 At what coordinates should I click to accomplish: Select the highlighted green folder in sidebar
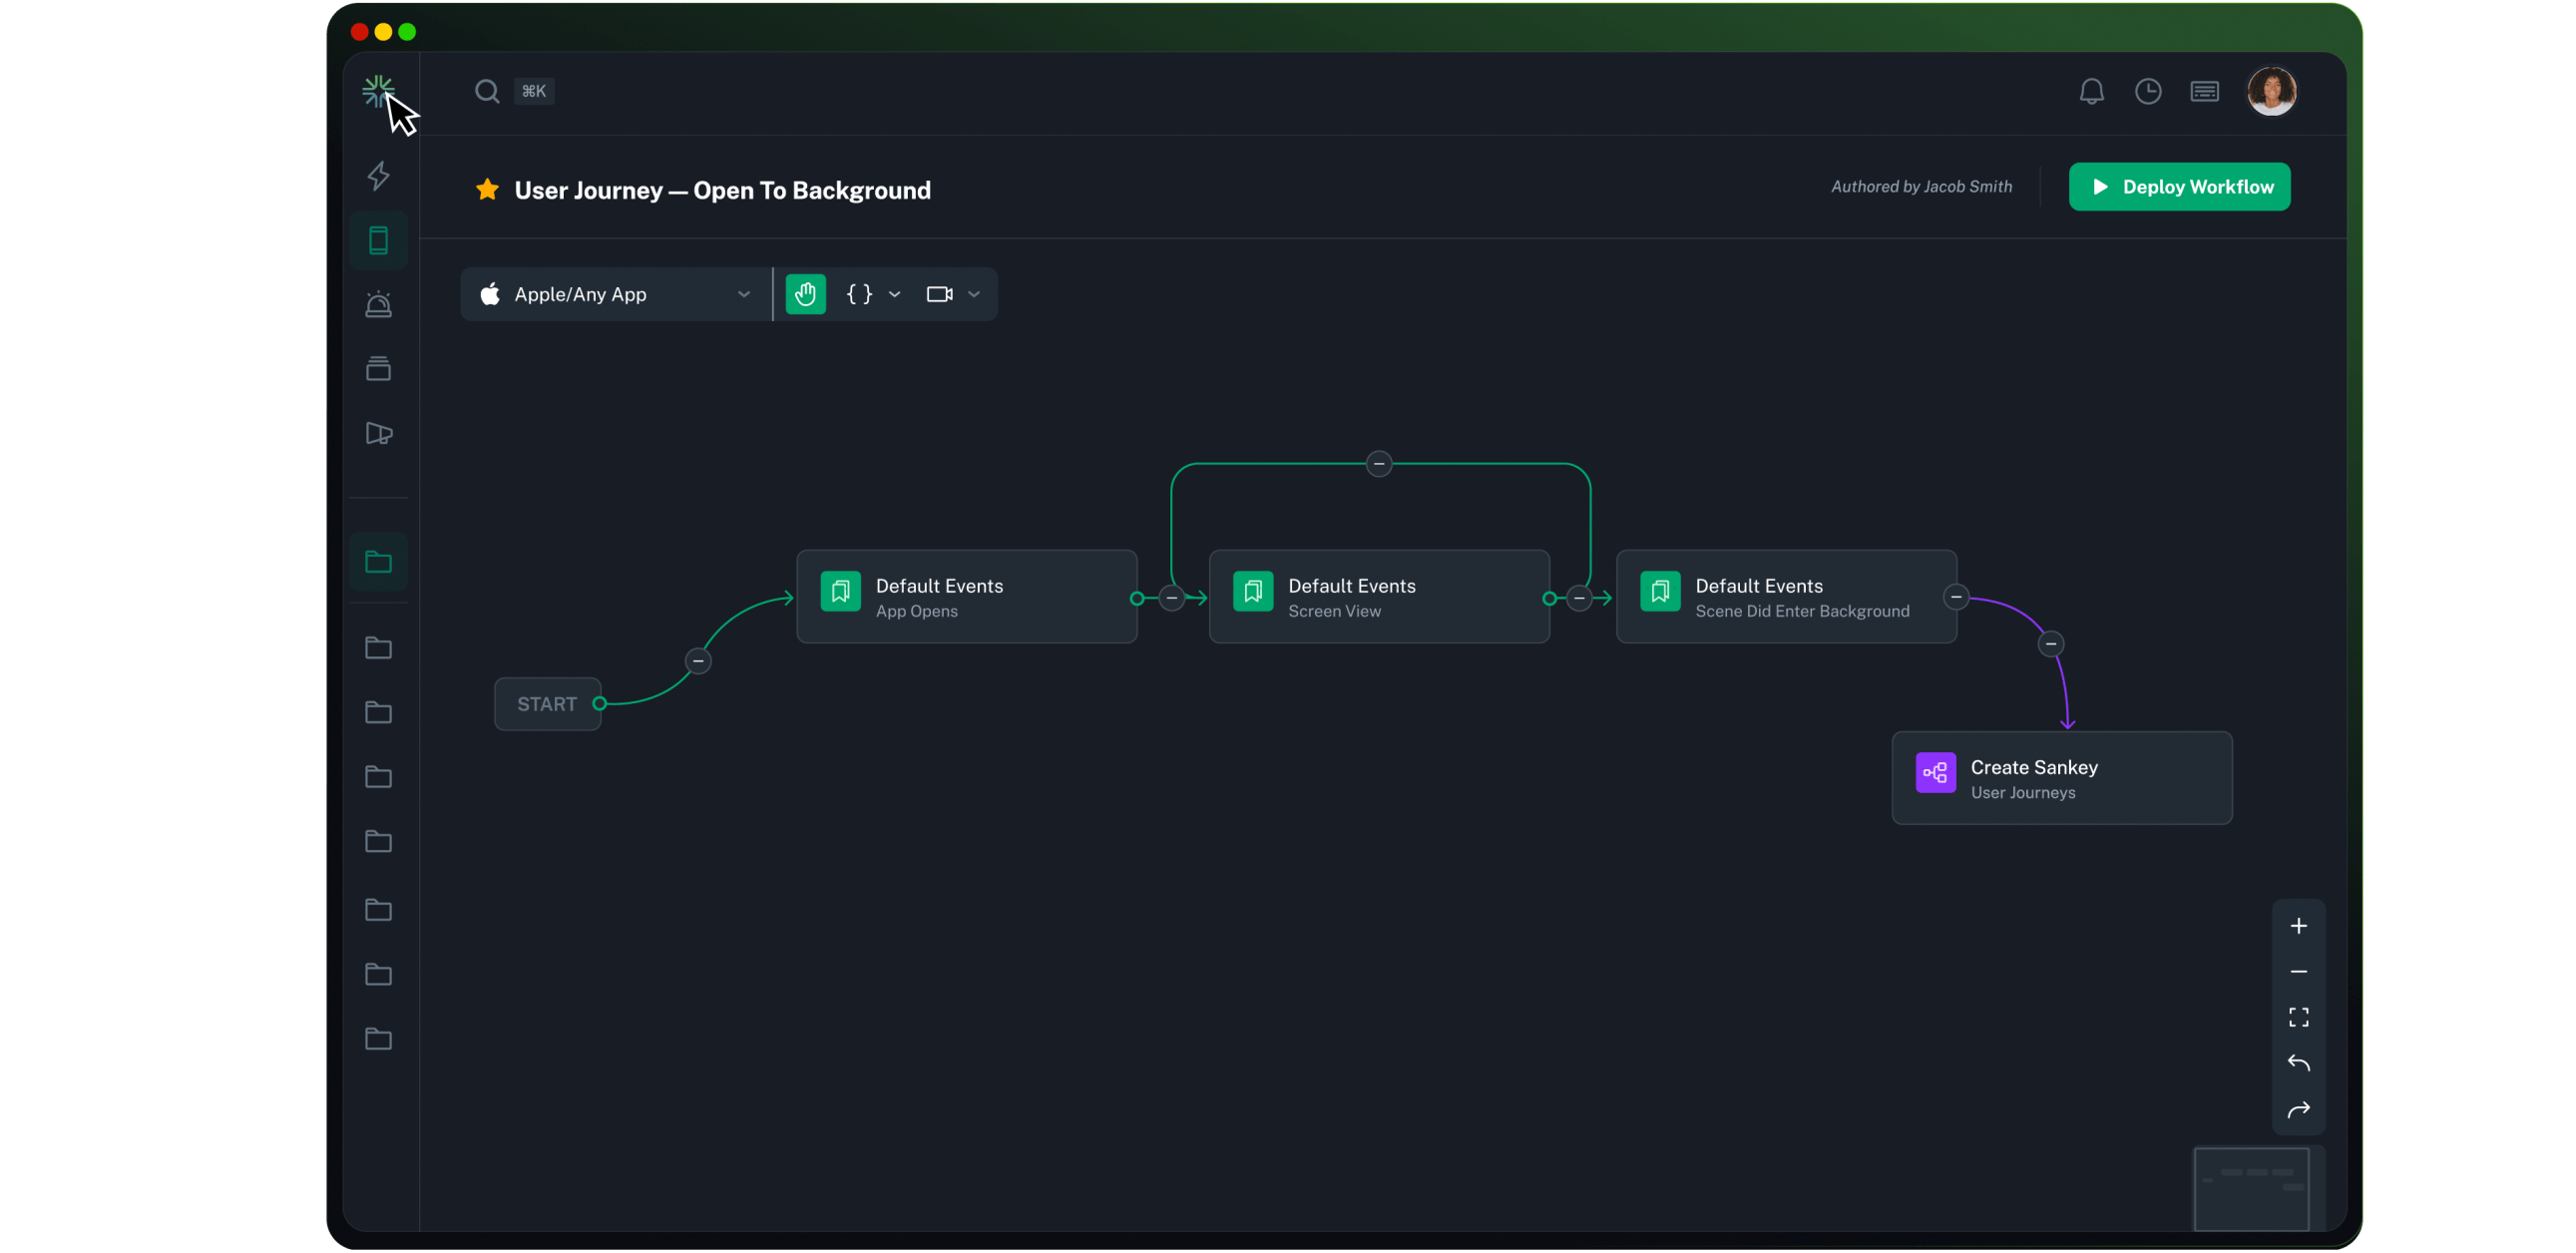click(x=378, y=562)
